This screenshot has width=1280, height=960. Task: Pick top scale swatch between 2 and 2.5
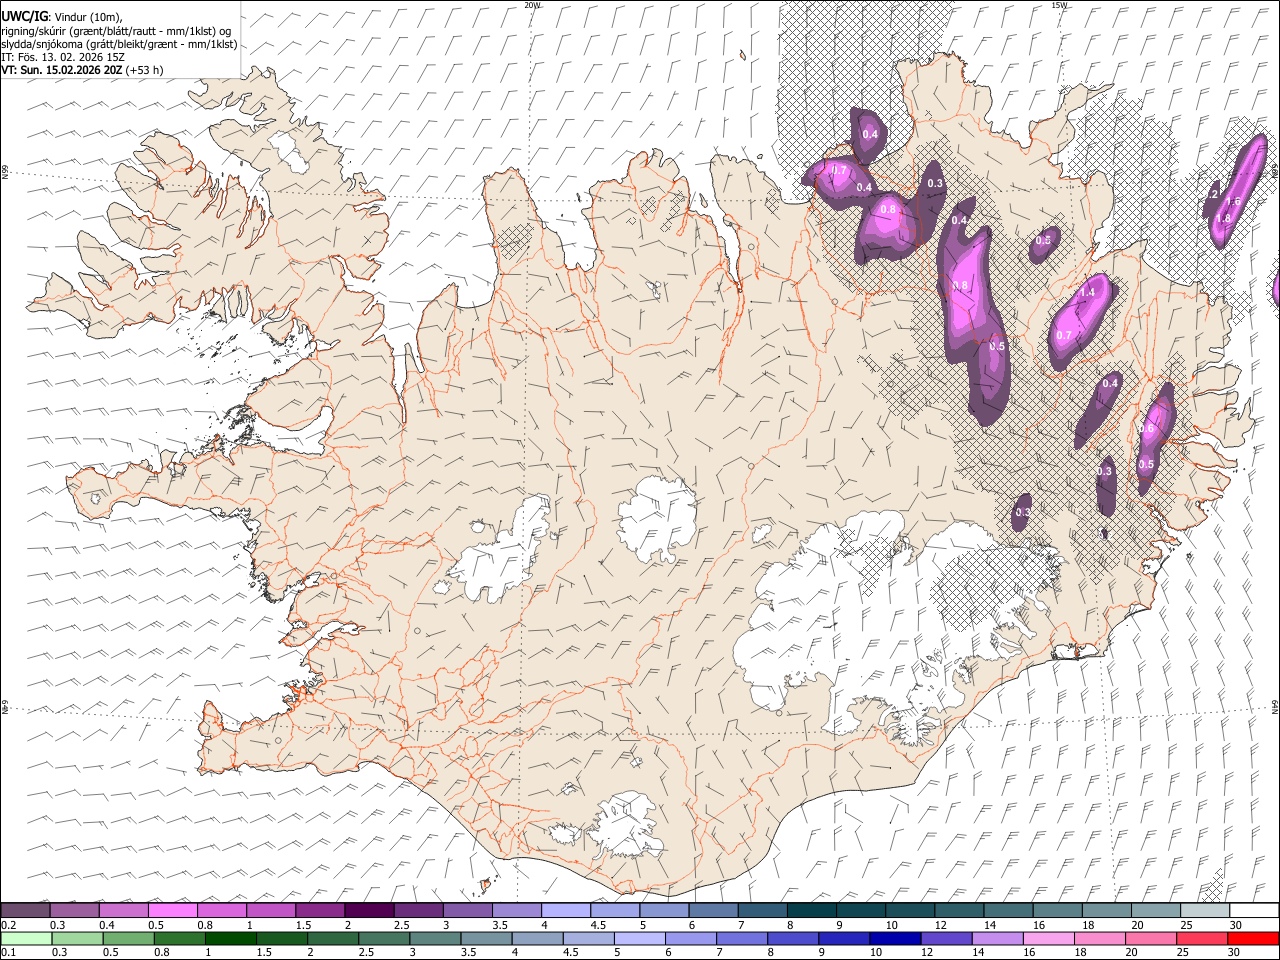coord(369,911)
